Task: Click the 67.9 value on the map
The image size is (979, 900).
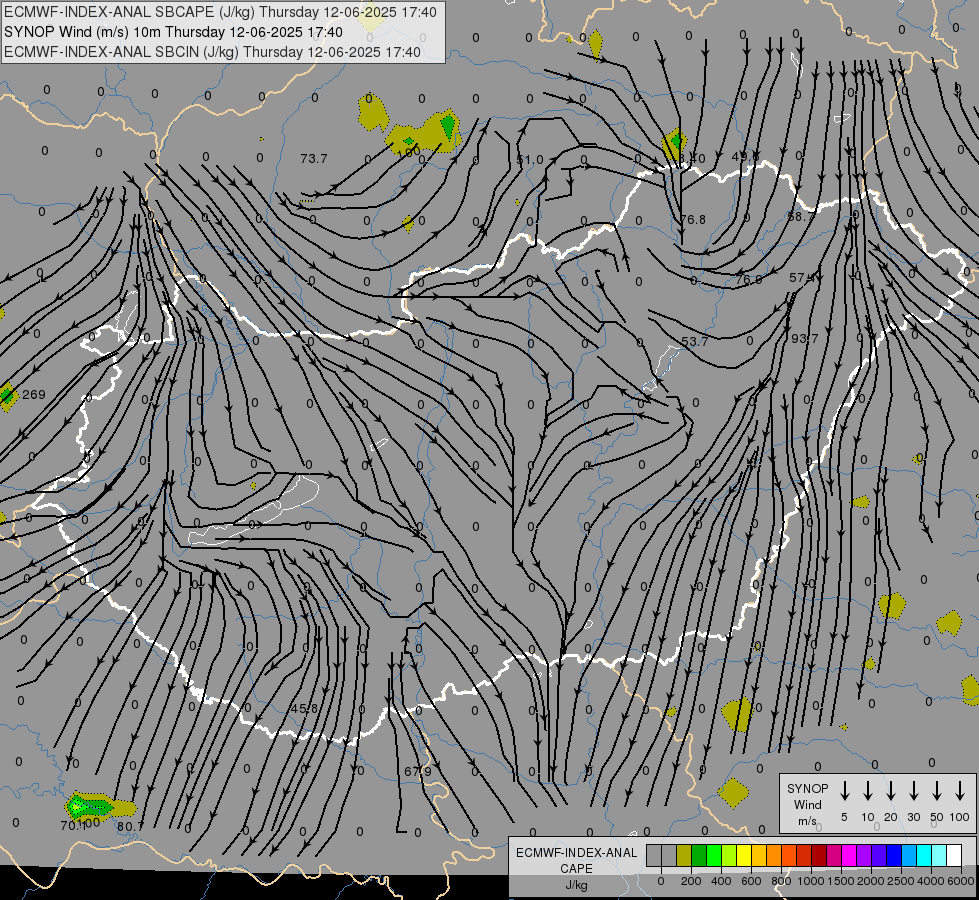Action: (x=418, y=771)
